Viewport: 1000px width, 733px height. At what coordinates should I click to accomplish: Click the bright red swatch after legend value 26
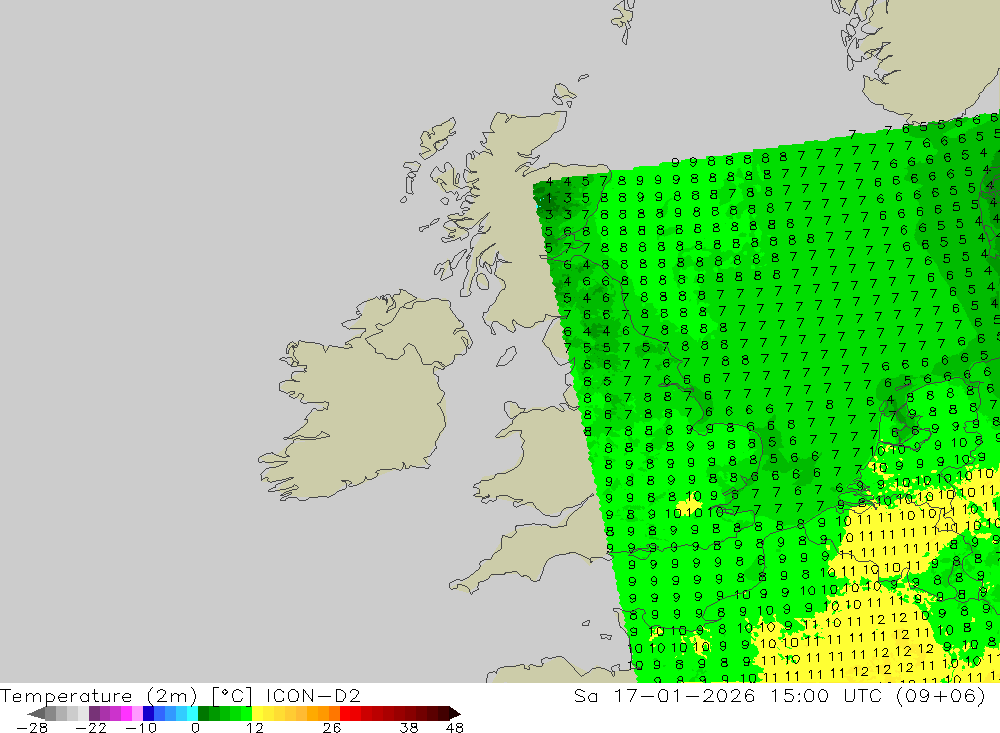pos(345,713)
